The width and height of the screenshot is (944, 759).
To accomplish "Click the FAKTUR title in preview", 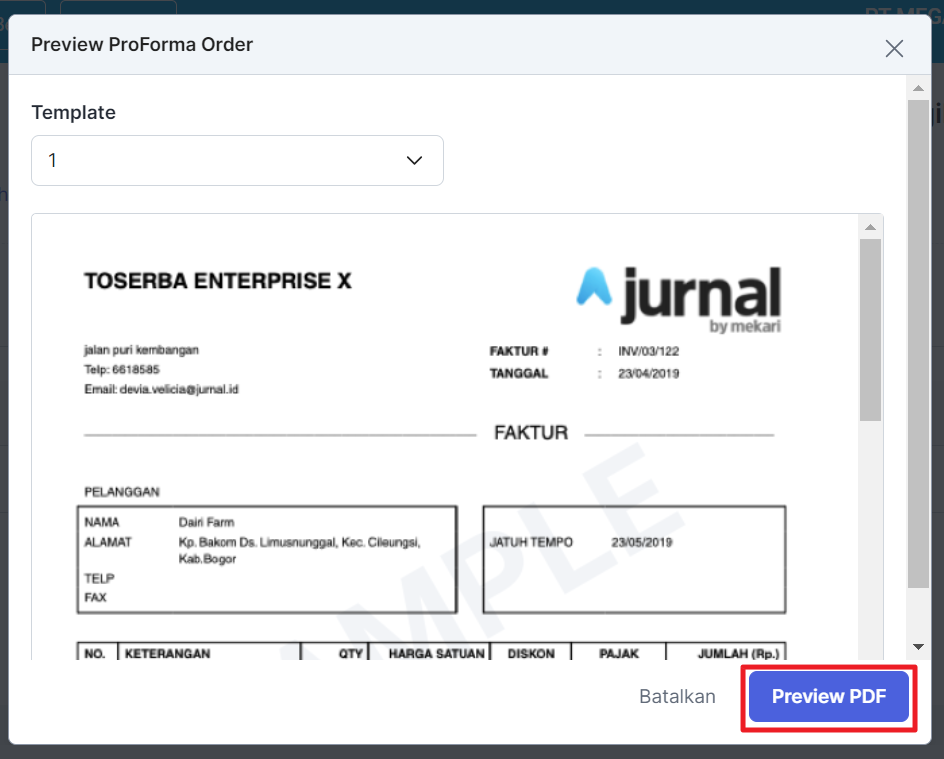I will point(531,433).
